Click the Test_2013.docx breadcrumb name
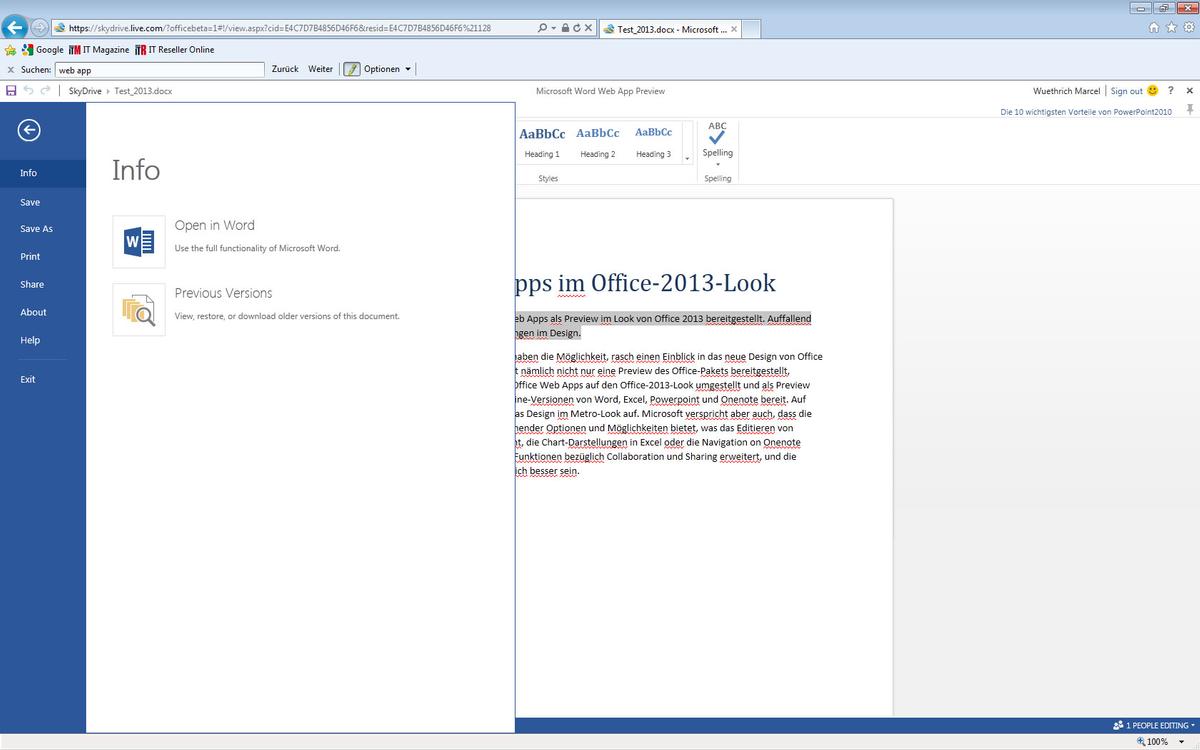 pyautogui.click(x=143, y=91)
